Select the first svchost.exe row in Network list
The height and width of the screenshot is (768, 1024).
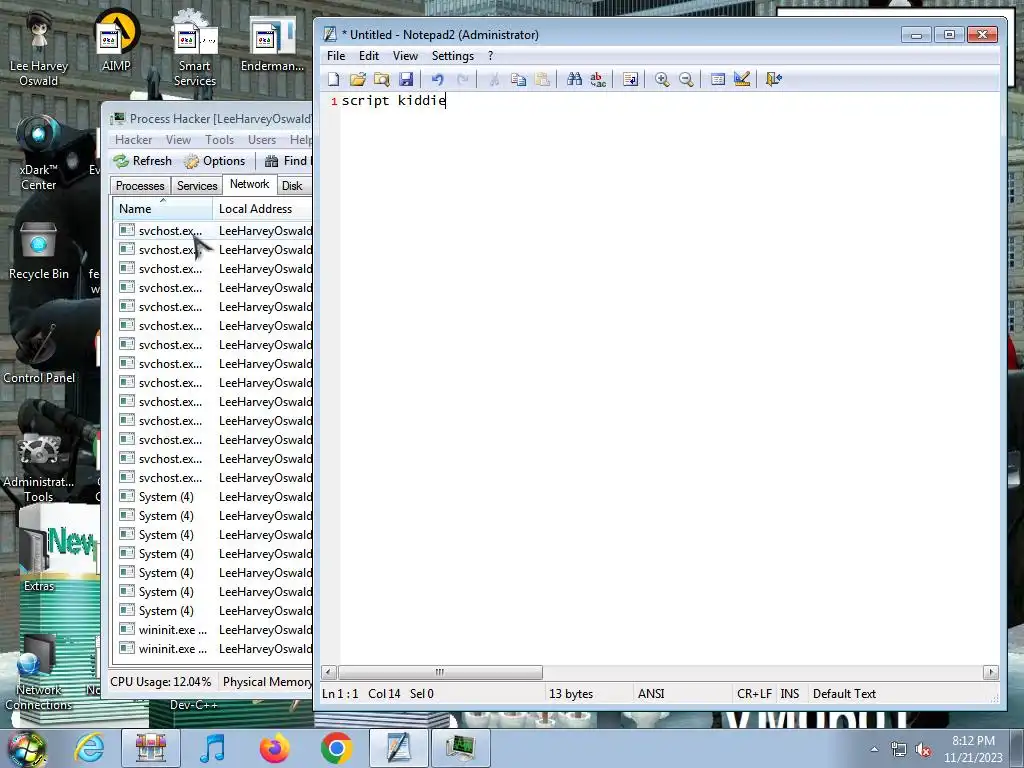click(214, 231)
